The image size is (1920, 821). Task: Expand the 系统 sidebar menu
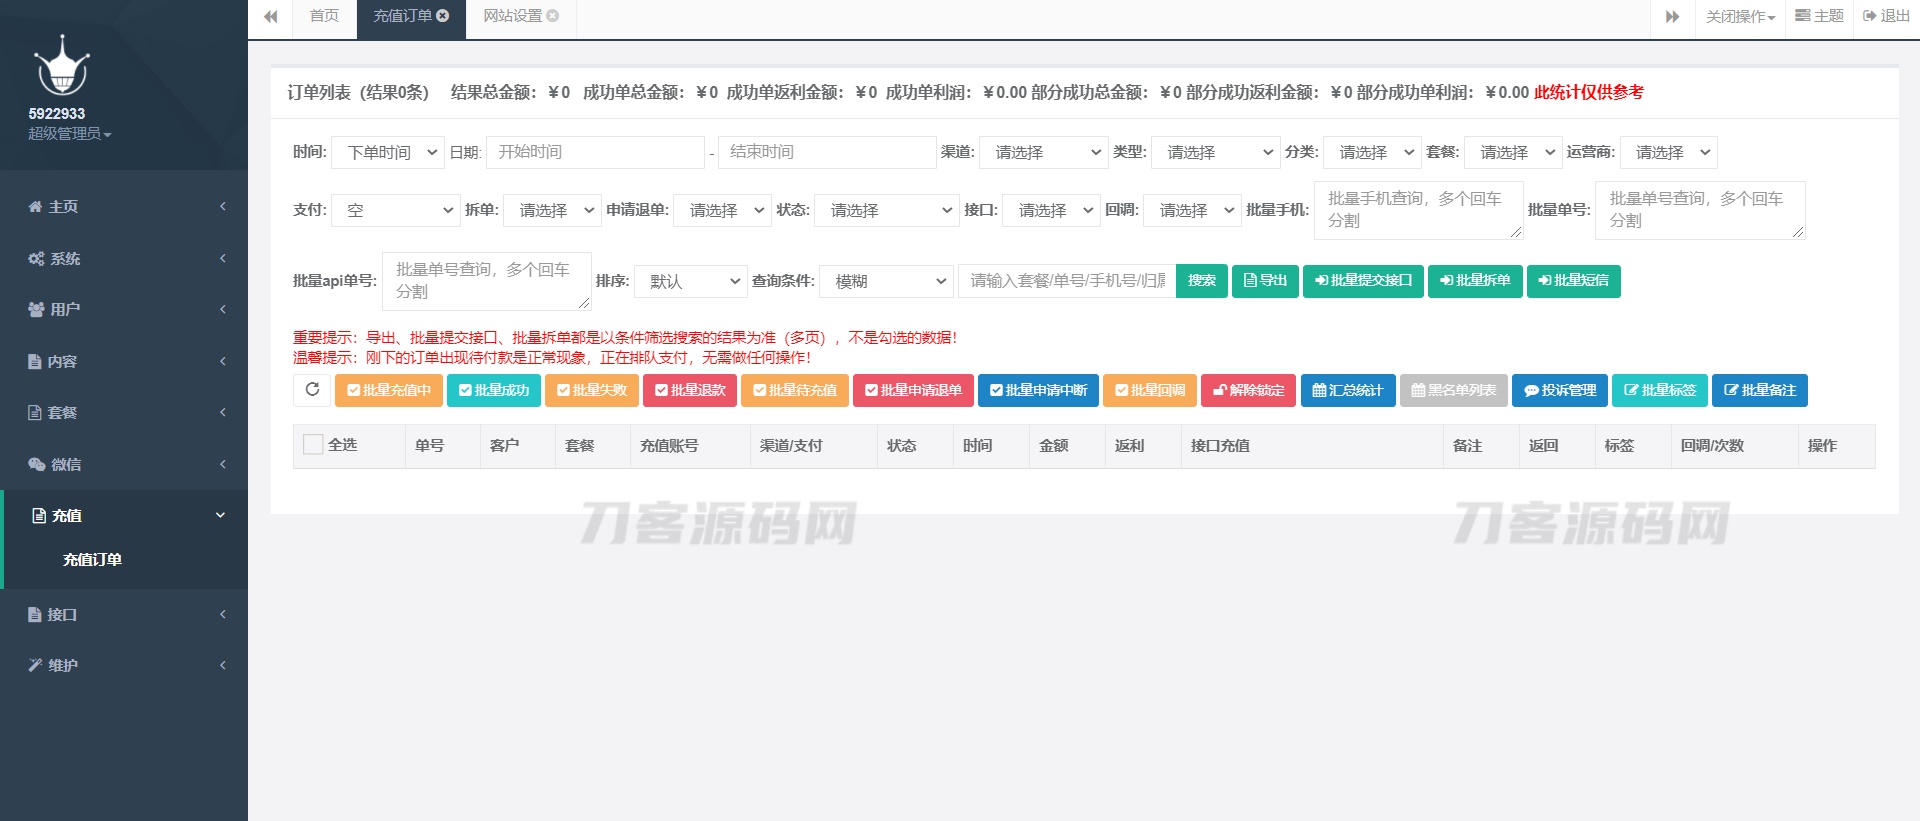[x=124, y=259]
